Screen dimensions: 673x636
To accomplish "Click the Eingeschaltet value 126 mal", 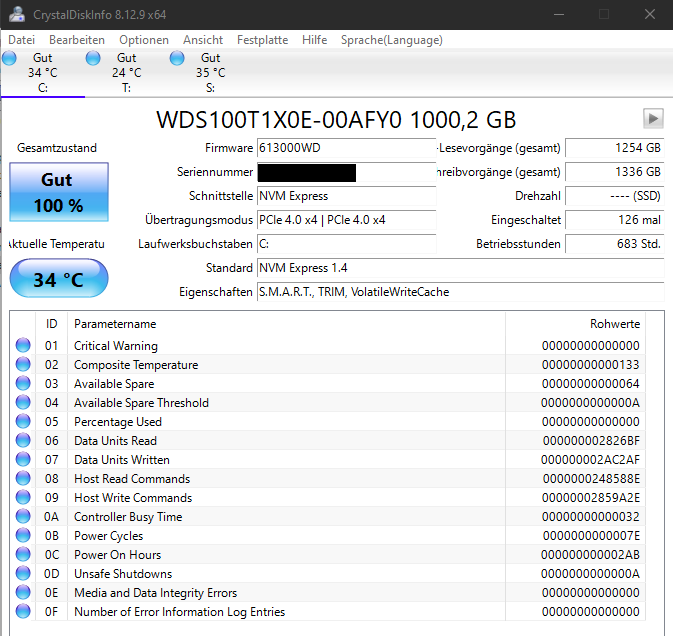I will tap(615, 220).
